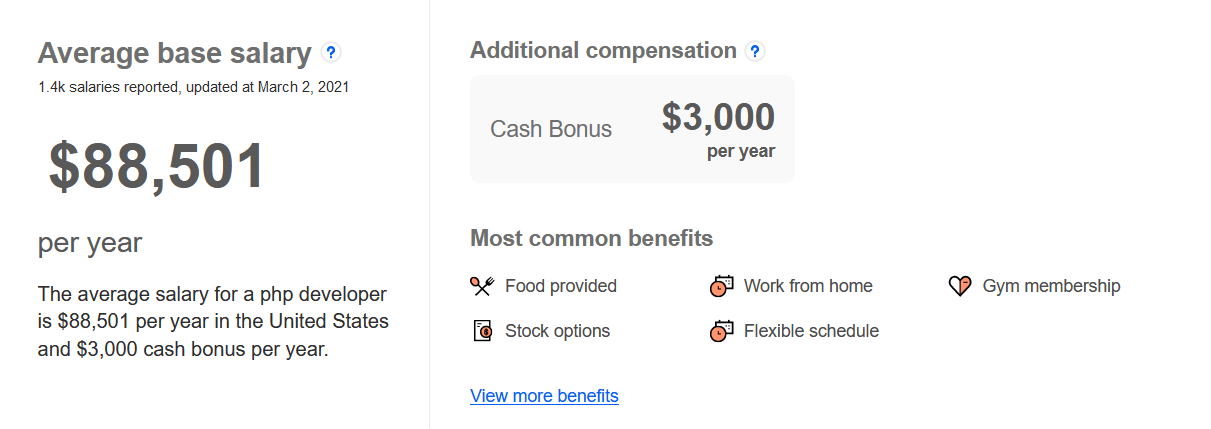This screenshot has height=429, width=1211.
Task: Click the salaries reported update date text
Action: 193,87
